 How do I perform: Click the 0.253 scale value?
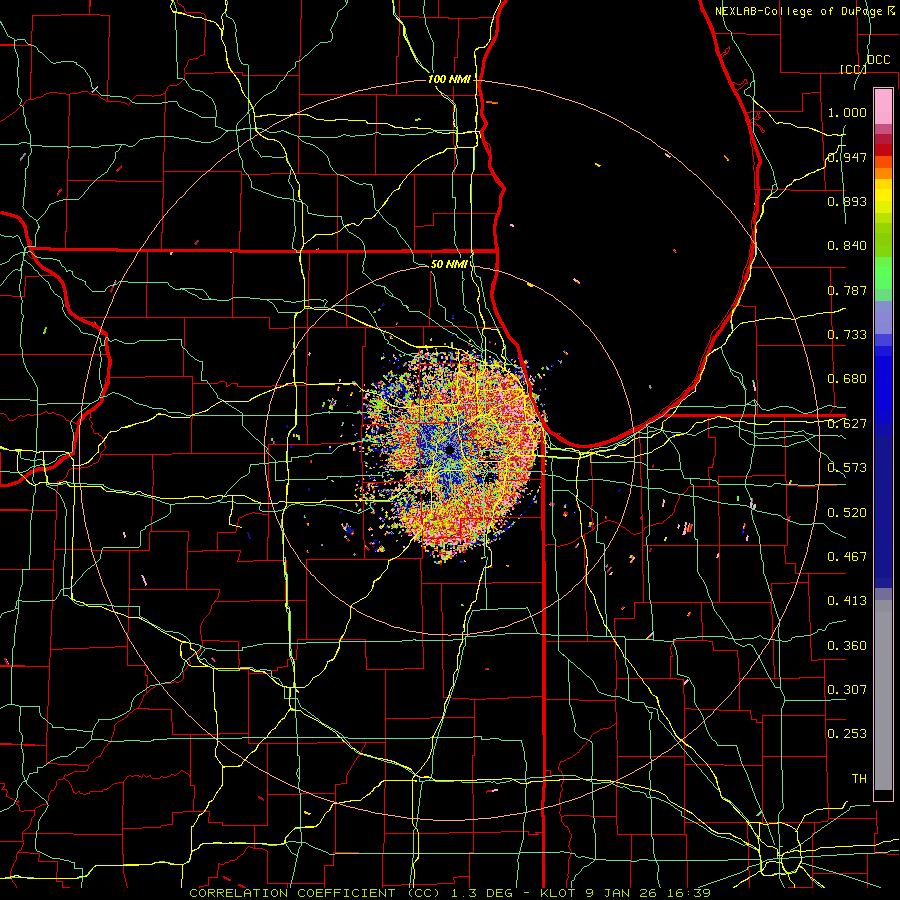point(847,734)
